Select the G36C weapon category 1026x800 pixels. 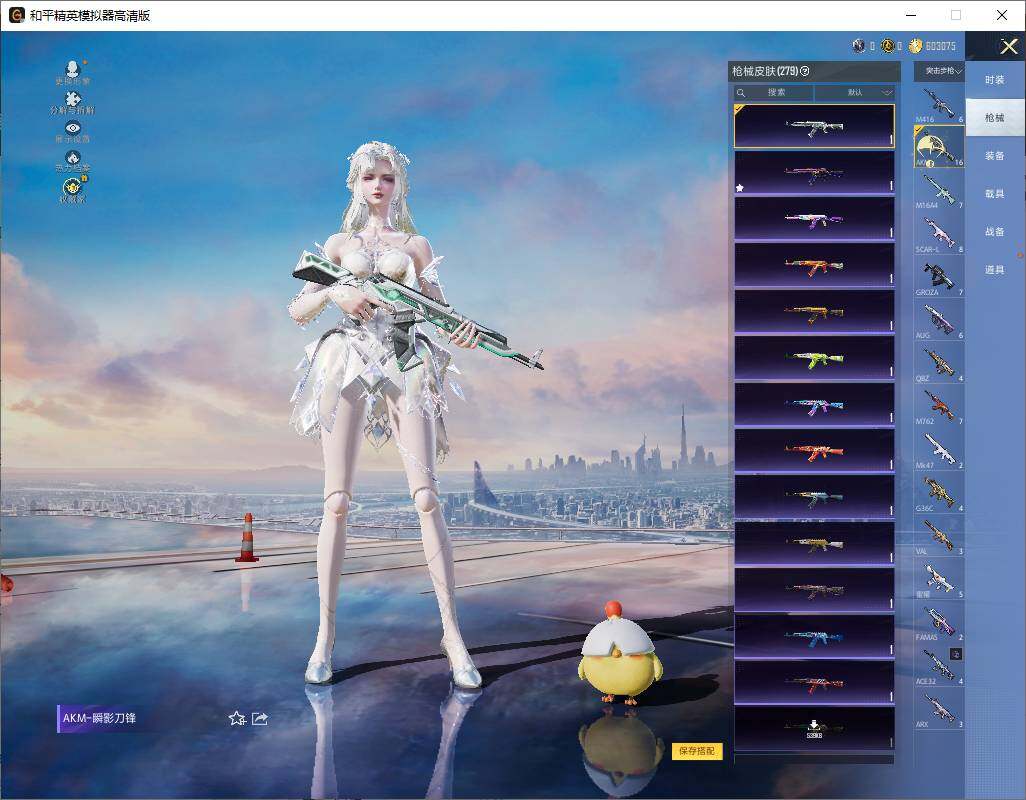tap(939, 493)
